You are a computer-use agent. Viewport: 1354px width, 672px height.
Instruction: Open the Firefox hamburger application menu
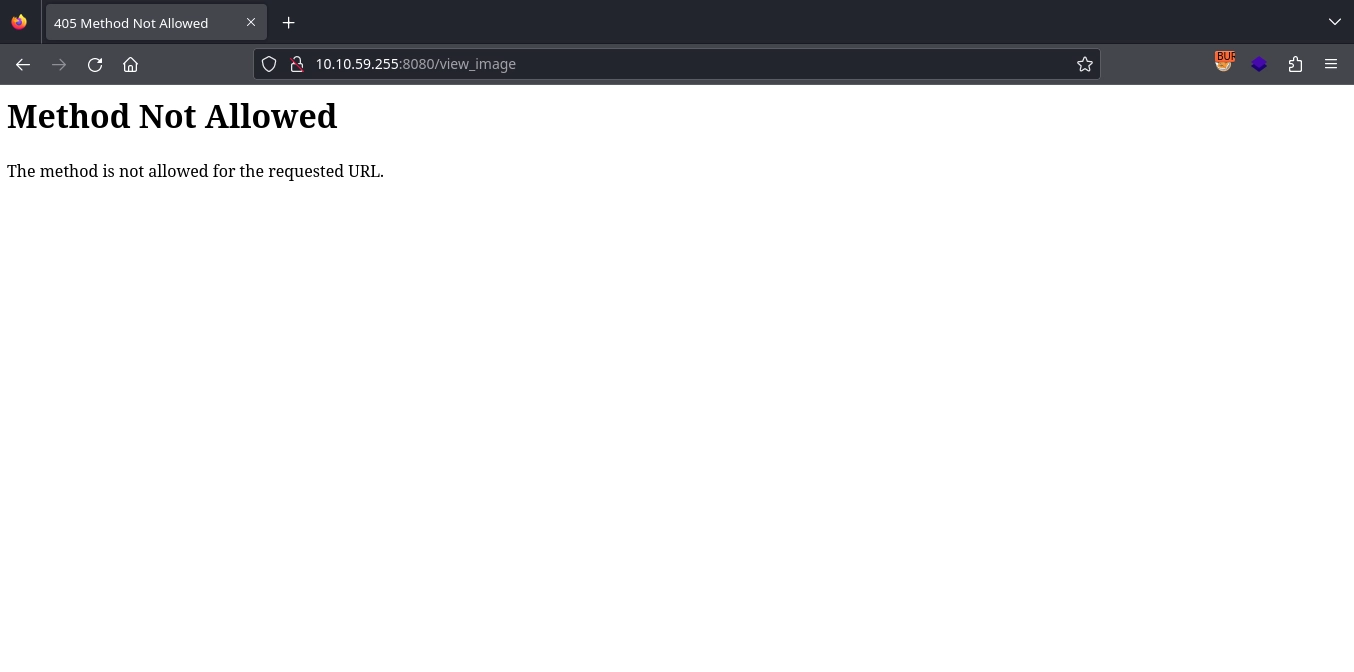[x=1330, y=64]
